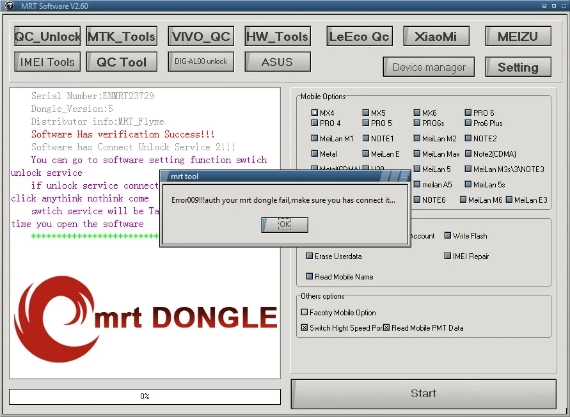This screenshot has width=570, height=417.
Task: Toggle Read Mobile PMT Data checkbox
Action: click(x=386, y=328)
